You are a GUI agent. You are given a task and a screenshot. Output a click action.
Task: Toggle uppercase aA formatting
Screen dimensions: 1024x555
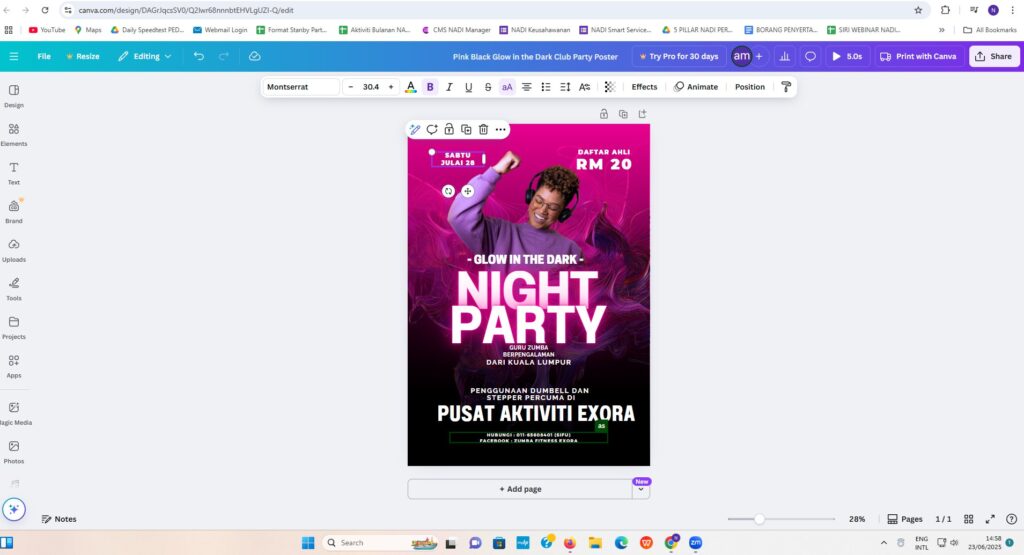coord(507,87)
